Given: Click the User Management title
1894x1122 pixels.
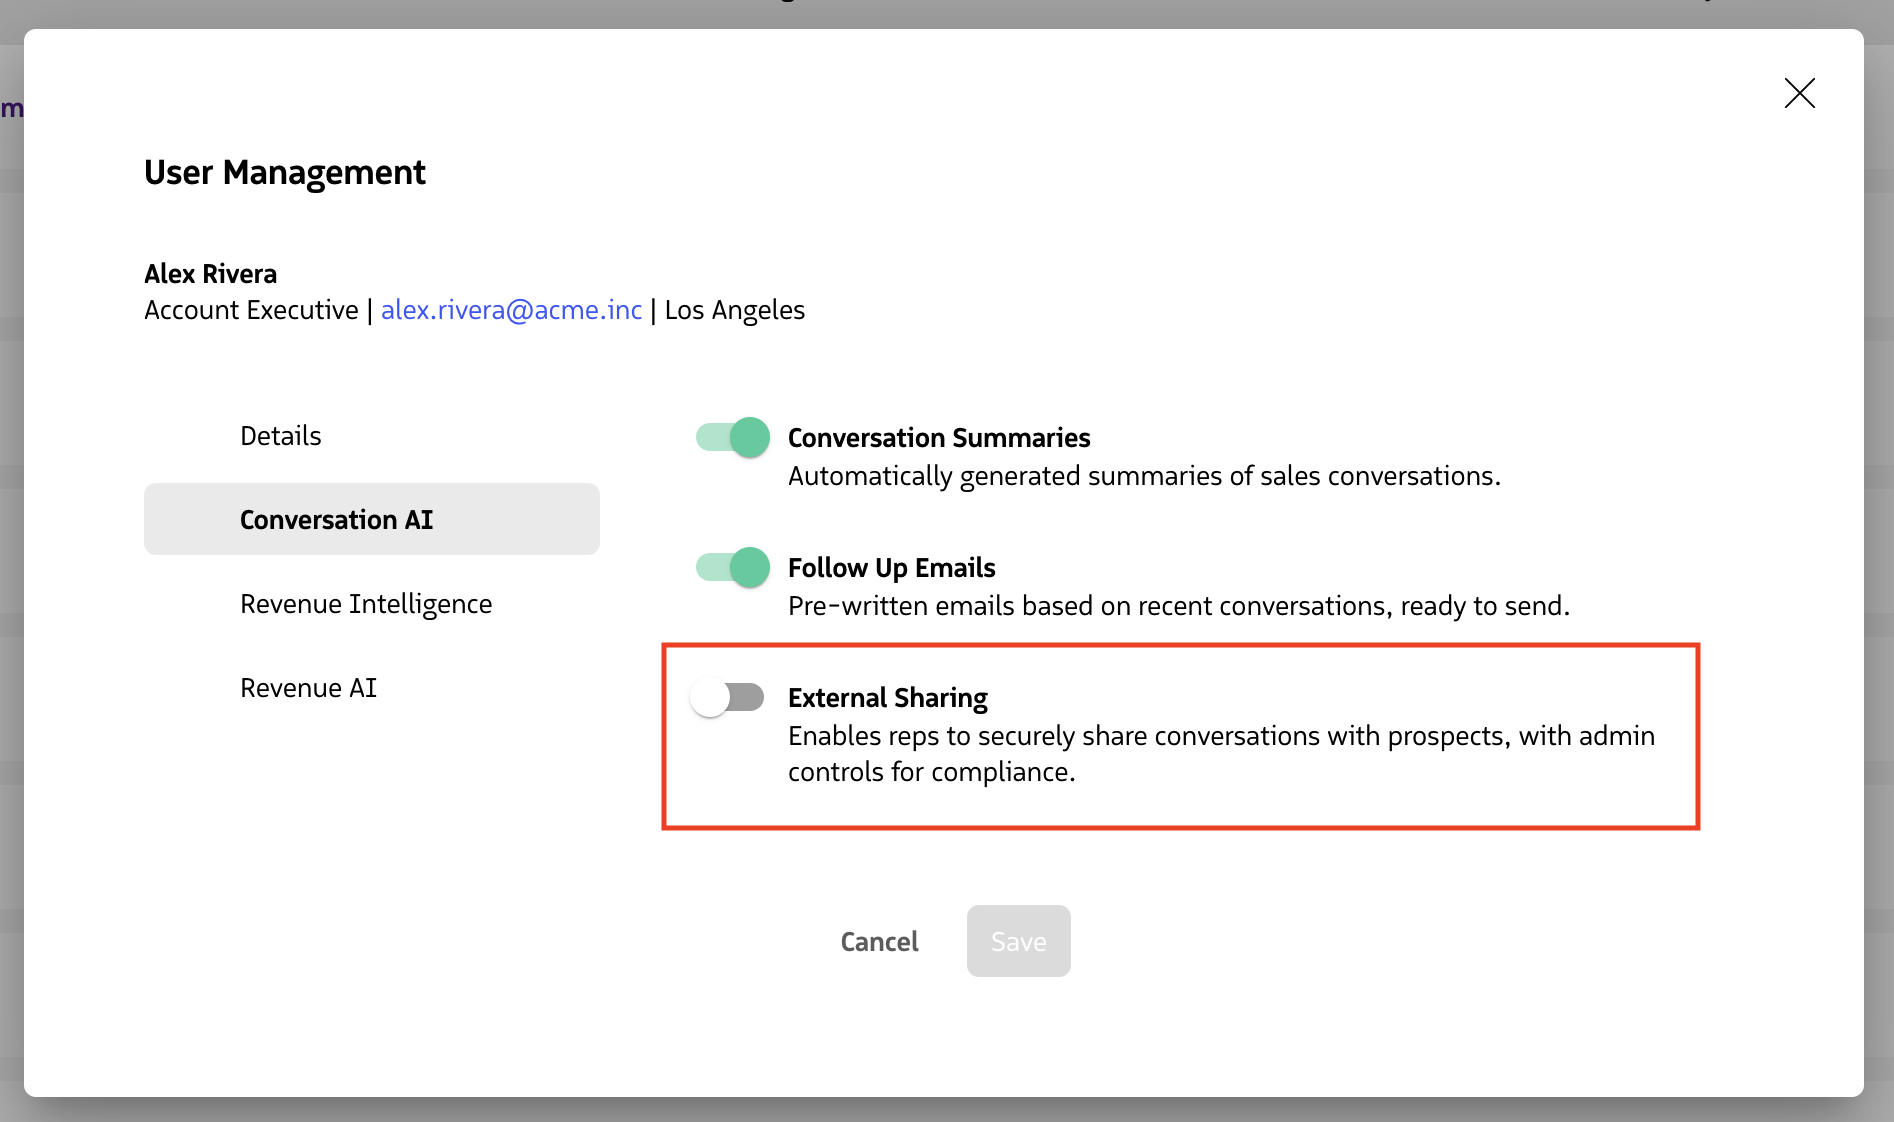Looking at the screenshot, I should click(284, 172).
